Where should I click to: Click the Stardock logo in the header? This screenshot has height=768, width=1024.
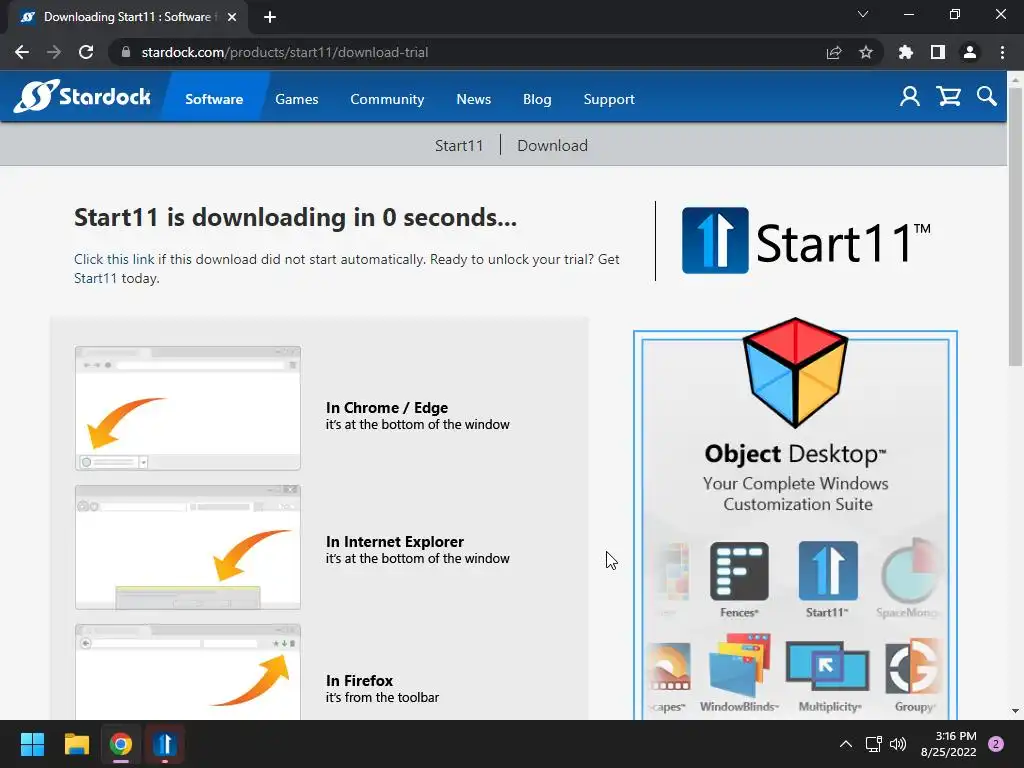click(82, 96)
